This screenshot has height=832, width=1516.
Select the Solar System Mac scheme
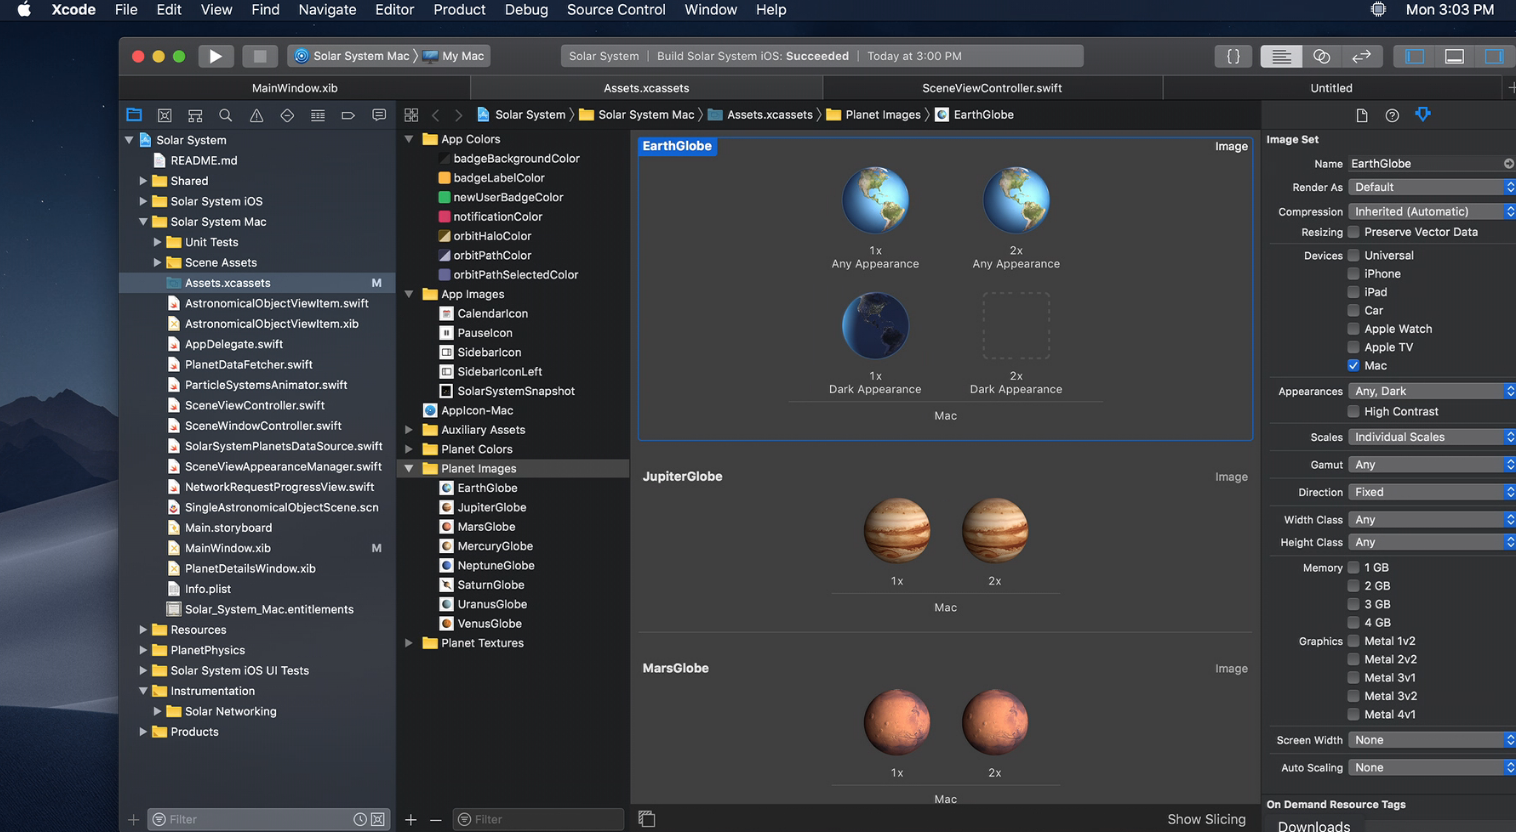point(351,56)
